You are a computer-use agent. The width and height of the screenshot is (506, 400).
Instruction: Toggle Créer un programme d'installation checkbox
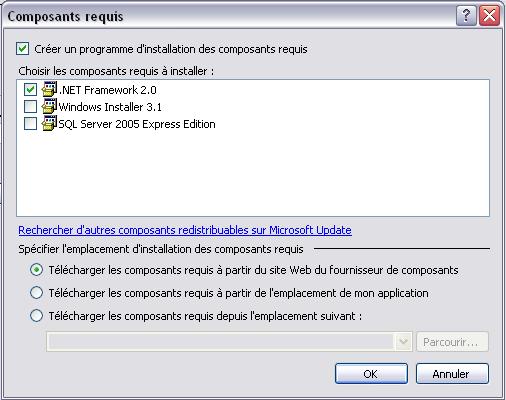point(22,49)
